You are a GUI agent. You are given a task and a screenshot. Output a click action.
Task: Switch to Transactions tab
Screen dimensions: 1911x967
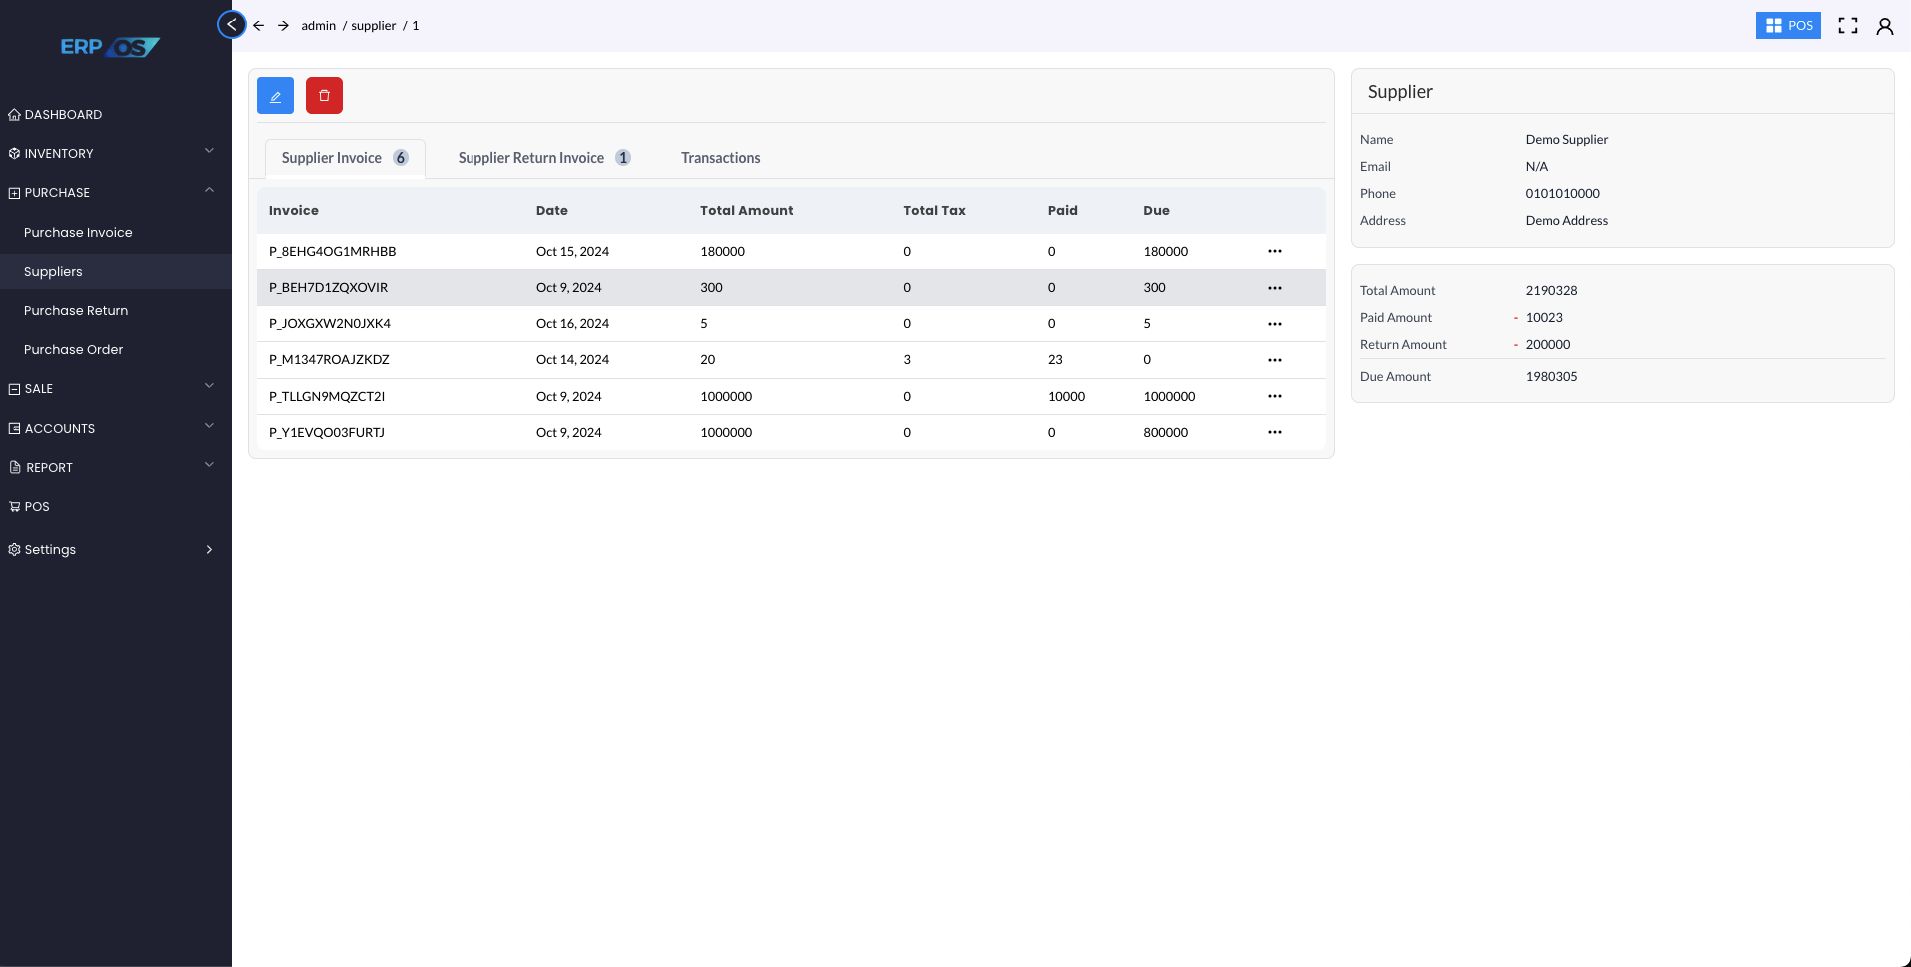720,158
